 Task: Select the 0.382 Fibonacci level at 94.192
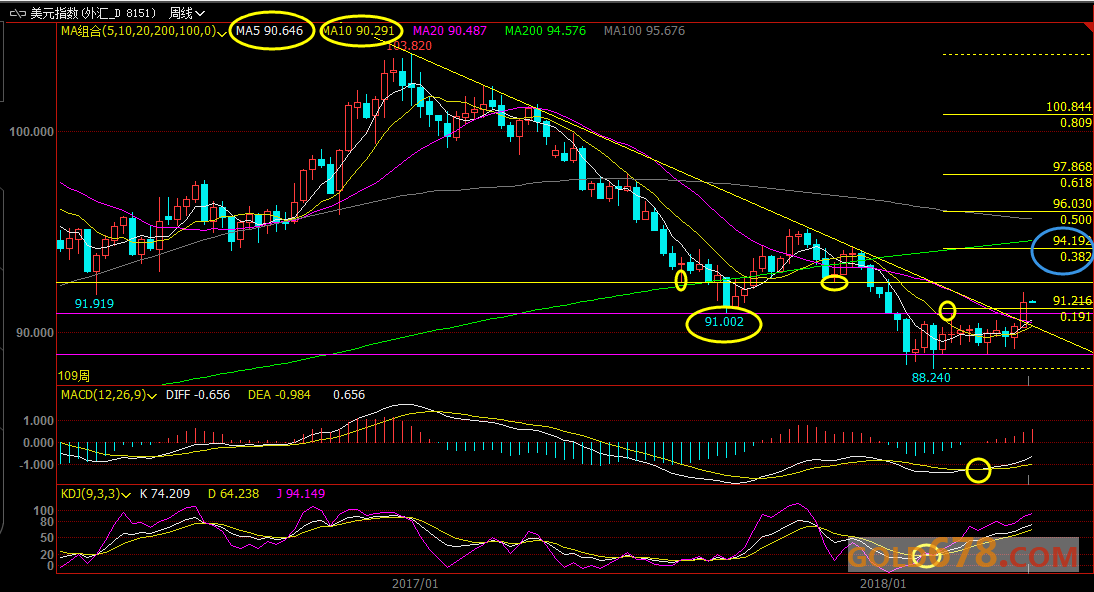[x=1075, y=257]
